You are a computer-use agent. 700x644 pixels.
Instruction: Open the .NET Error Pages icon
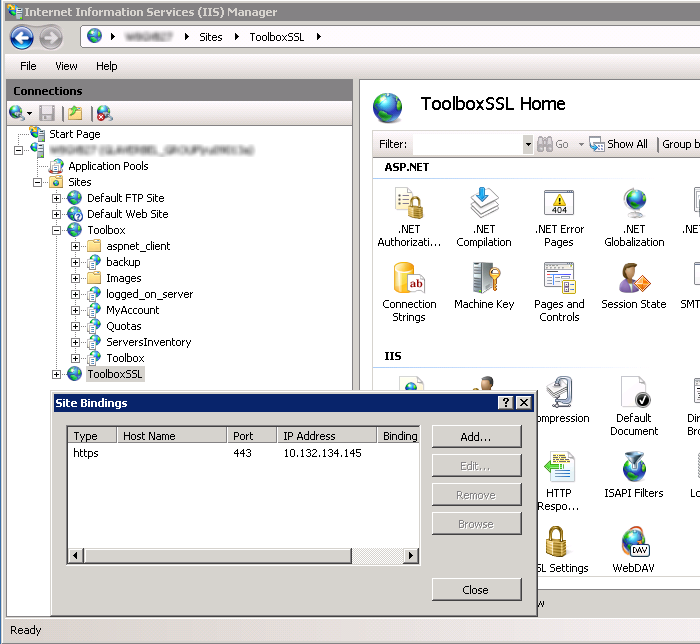click(559, 206)
